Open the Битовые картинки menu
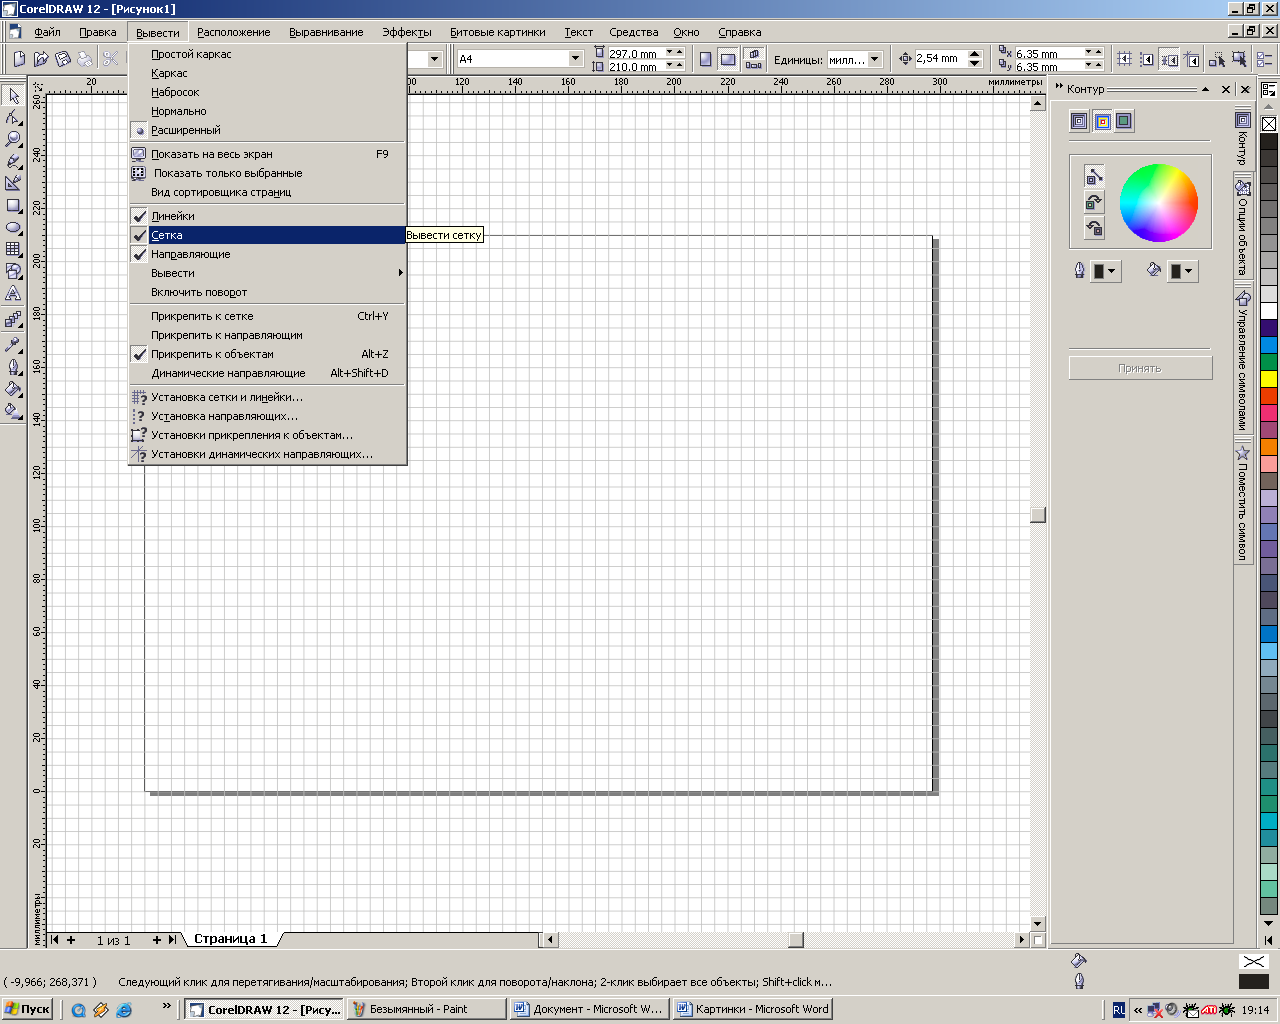1280x1024 pixels. click(498, 32)
